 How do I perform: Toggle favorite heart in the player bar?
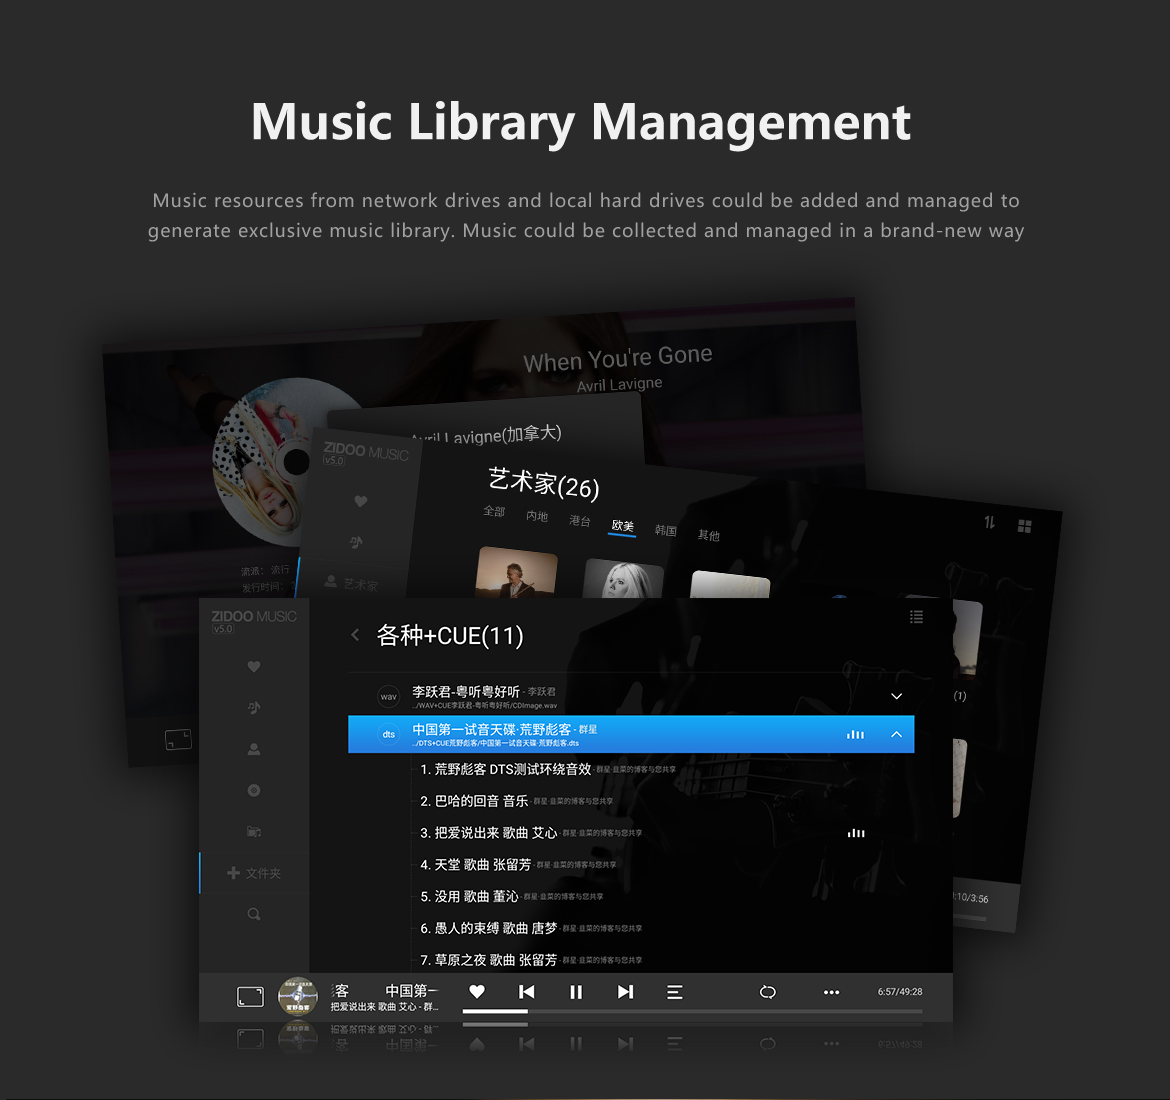coord(477,992)
